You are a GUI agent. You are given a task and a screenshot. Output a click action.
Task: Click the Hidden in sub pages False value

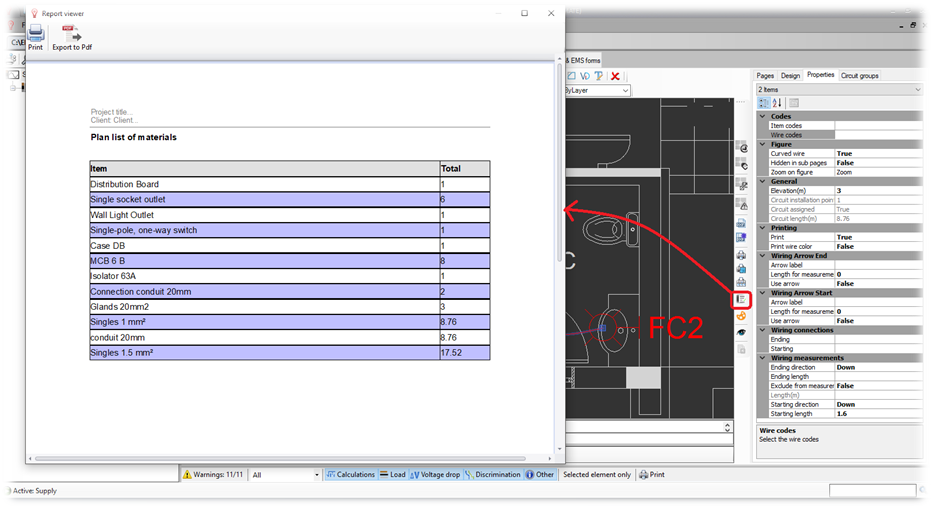(x=878, y=163)
